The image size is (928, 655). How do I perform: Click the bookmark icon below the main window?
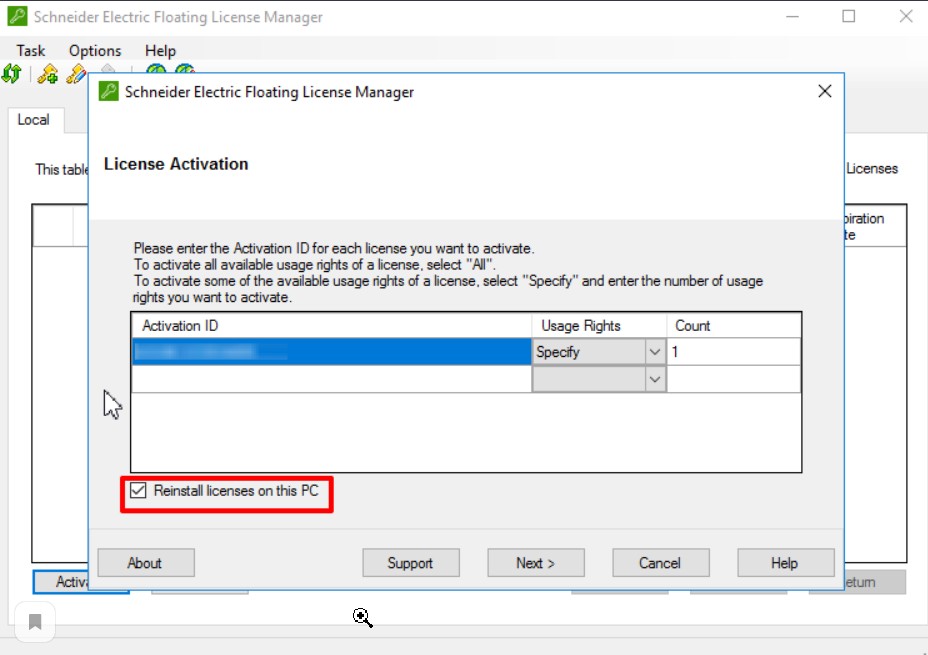(x=35, y=622)
